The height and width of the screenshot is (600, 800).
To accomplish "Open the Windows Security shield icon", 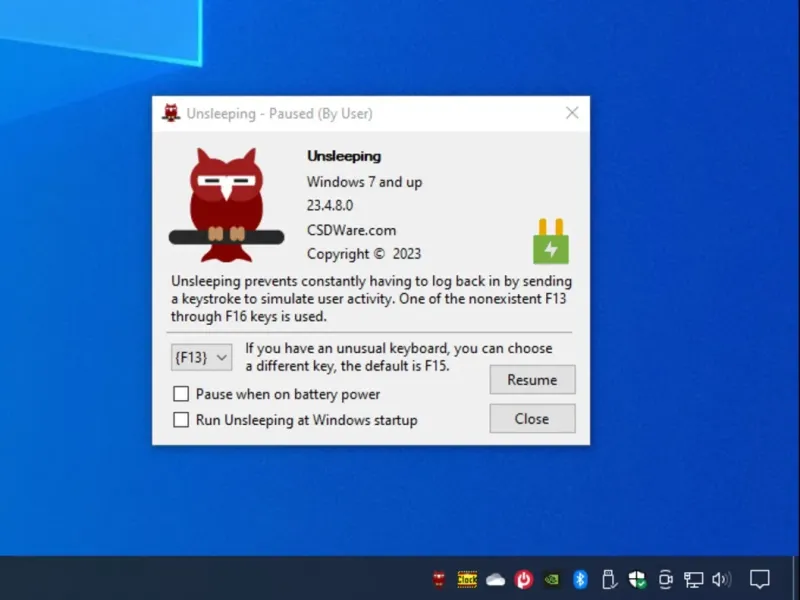I will tap(637, 579).
